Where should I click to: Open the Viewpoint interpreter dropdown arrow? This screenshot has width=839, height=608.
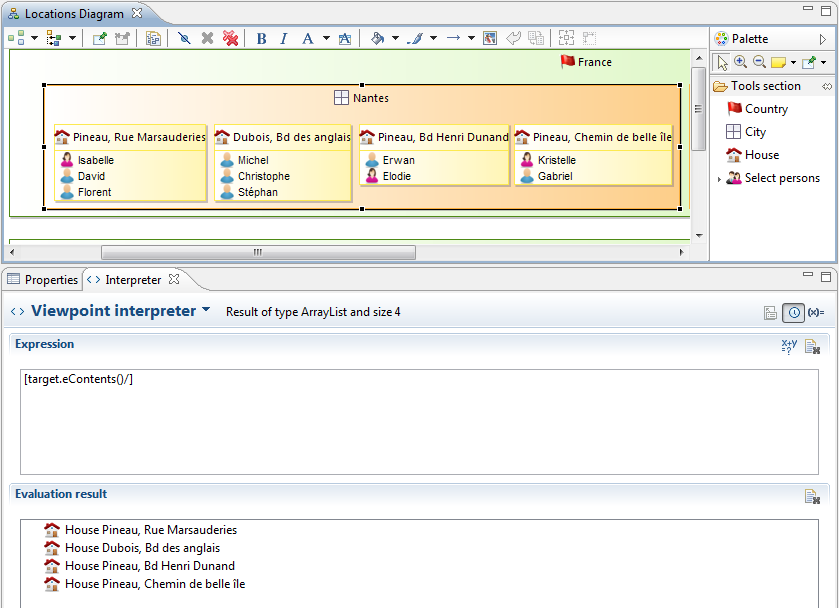(206, 310)
